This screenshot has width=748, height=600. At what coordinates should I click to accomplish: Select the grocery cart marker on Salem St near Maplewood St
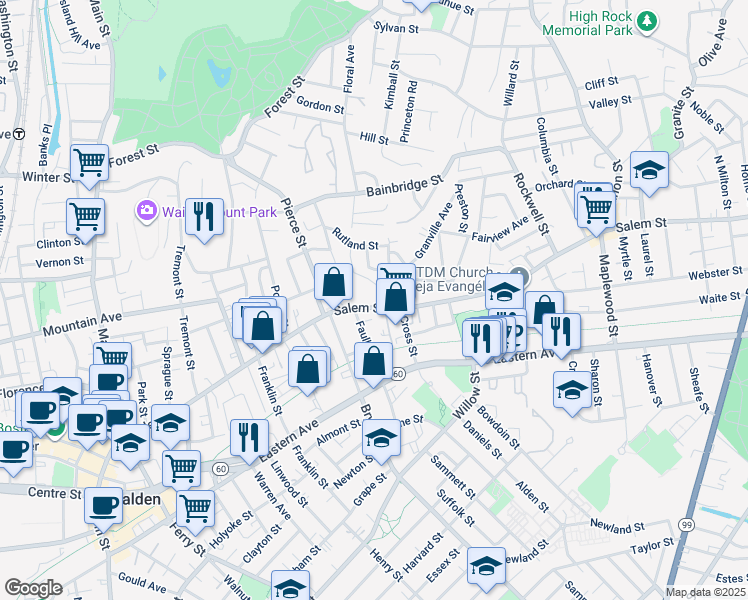tap(597, 208)
